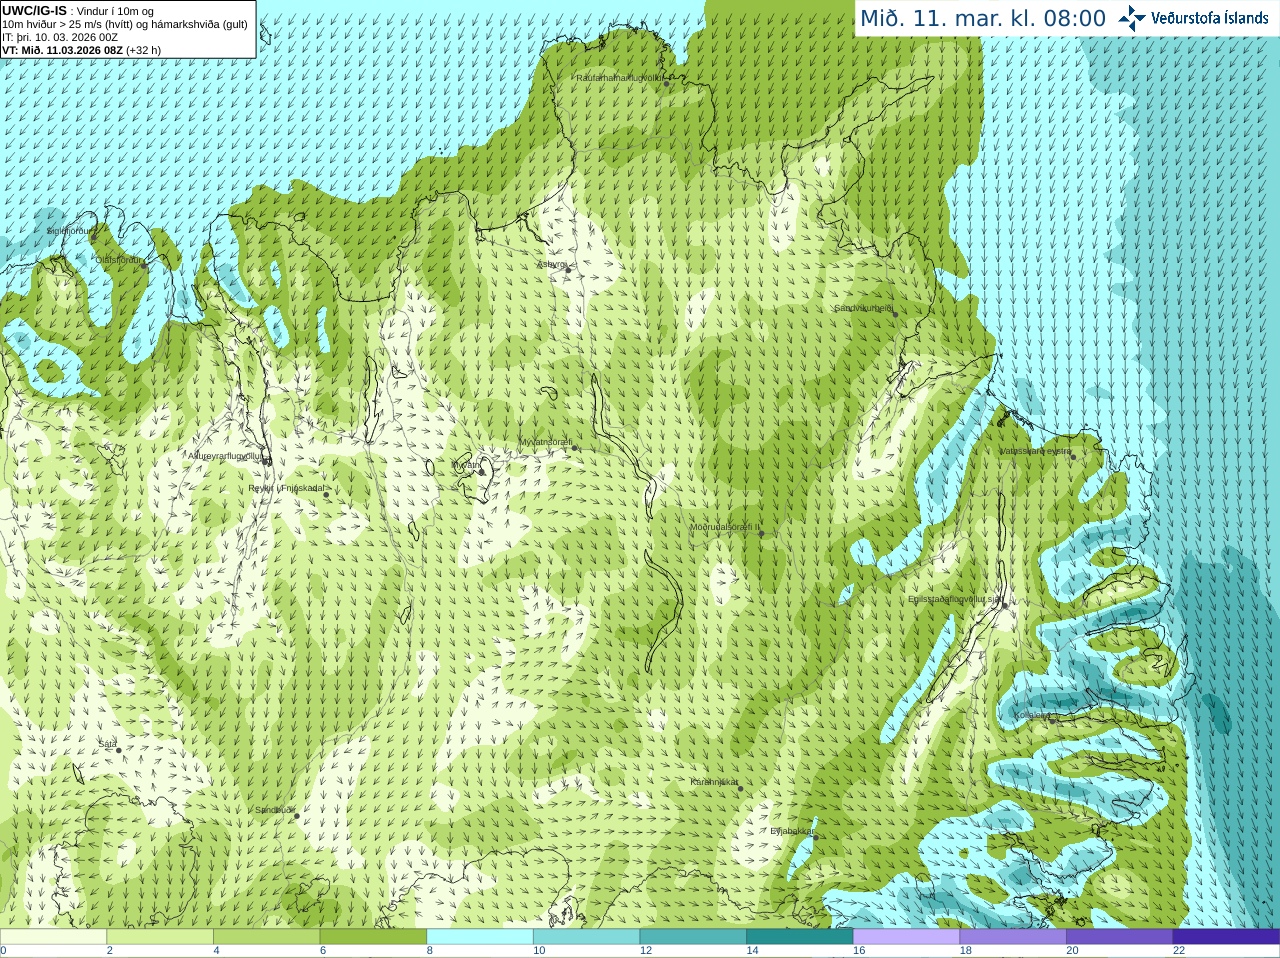Click the Mývatnsöræfi station marker dot

574,448
